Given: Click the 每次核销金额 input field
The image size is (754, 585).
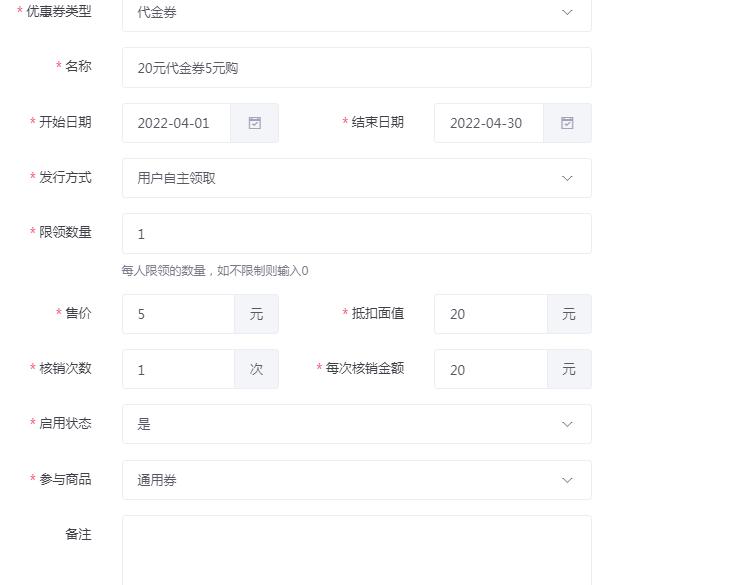Looking at the screenshot, I should 490,370.
